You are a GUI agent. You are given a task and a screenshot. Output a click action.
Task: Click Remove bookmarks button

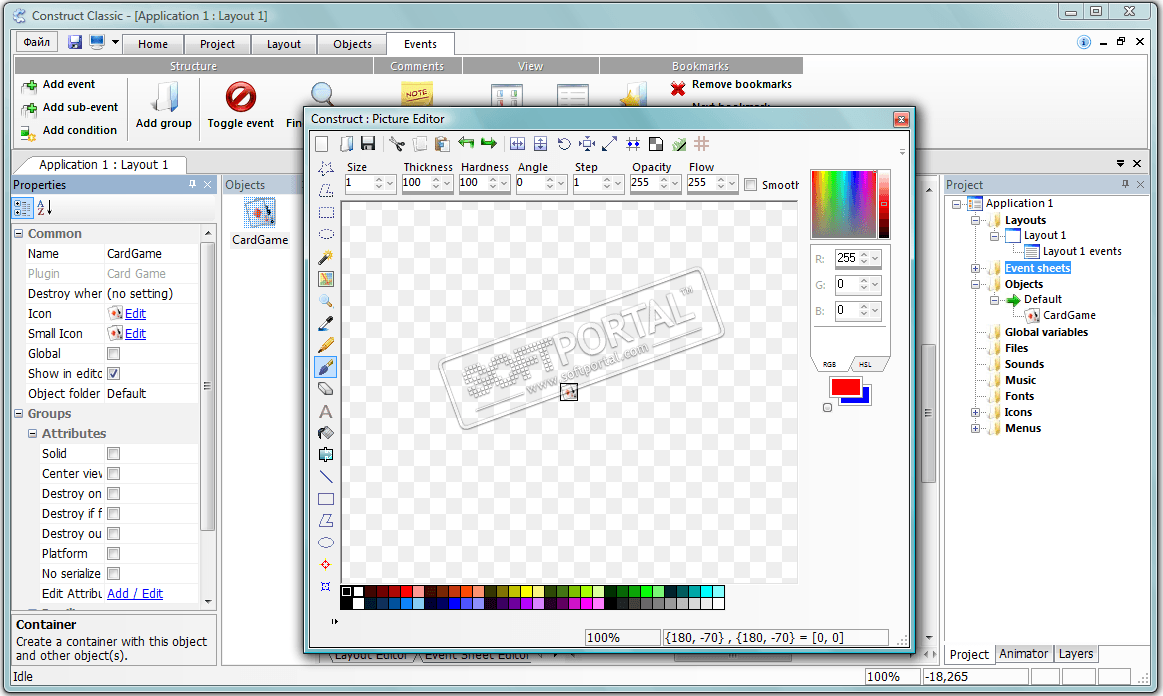(731, 85)
